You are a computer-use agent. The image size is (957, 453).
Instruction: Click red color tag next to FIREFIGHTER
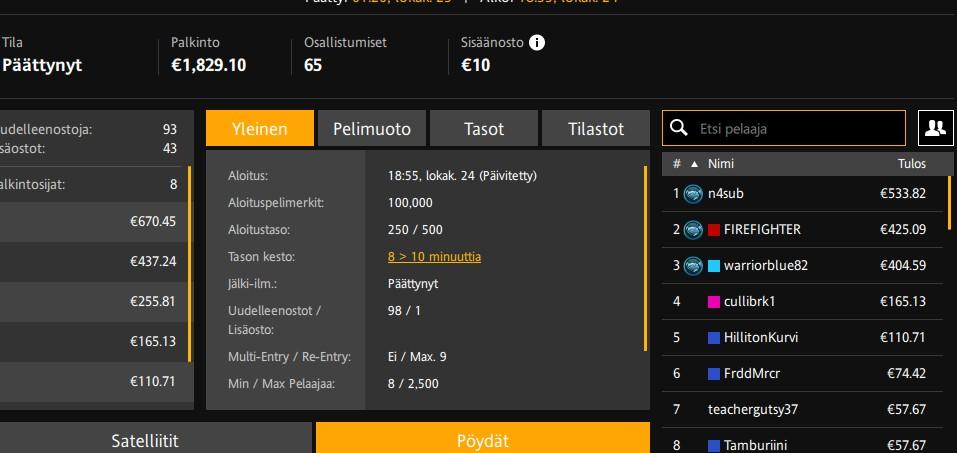coord(714,230)
